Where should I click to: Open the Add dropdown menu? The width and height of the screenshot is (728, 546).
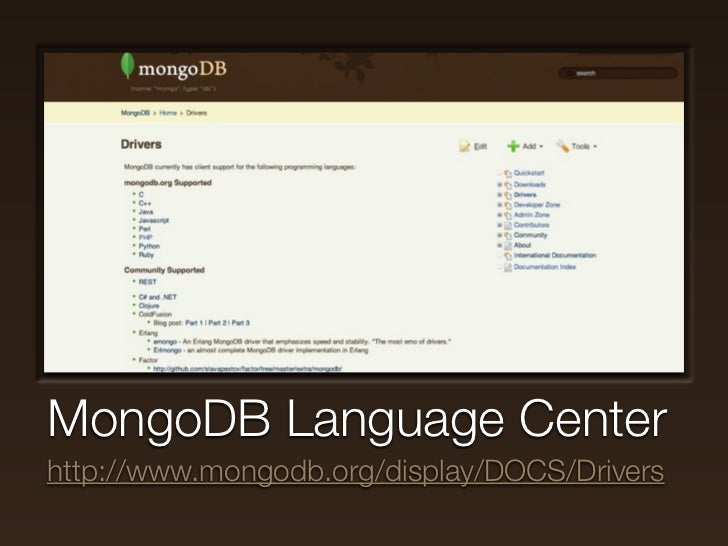pyautogui.click(x=525, y=146)
